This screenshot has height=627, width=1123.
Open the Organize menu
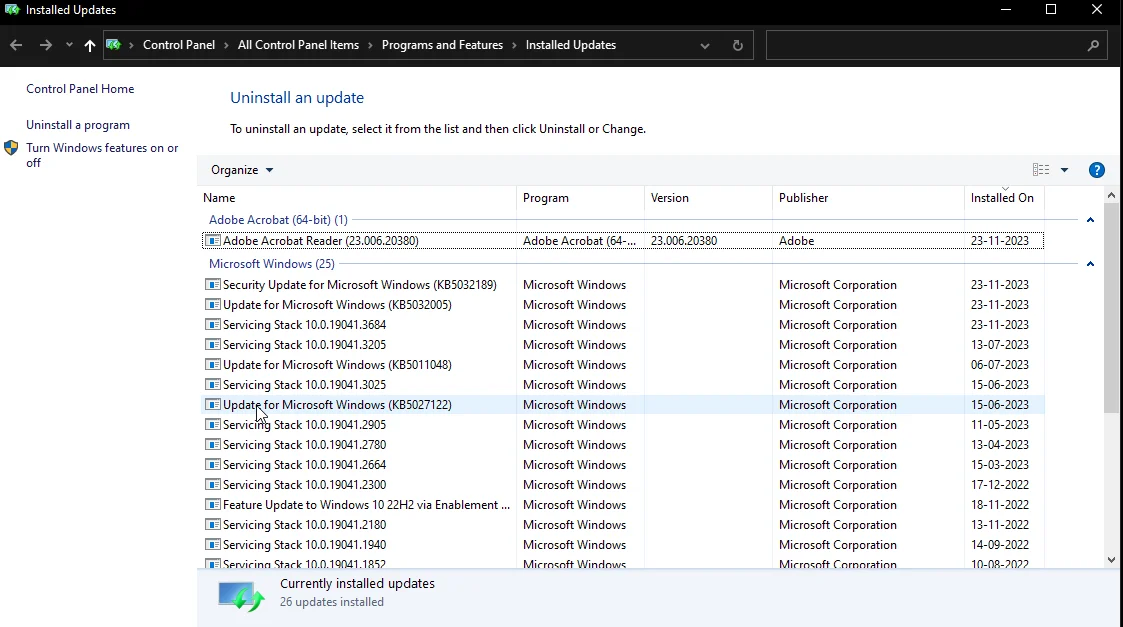tap(242, 170)
